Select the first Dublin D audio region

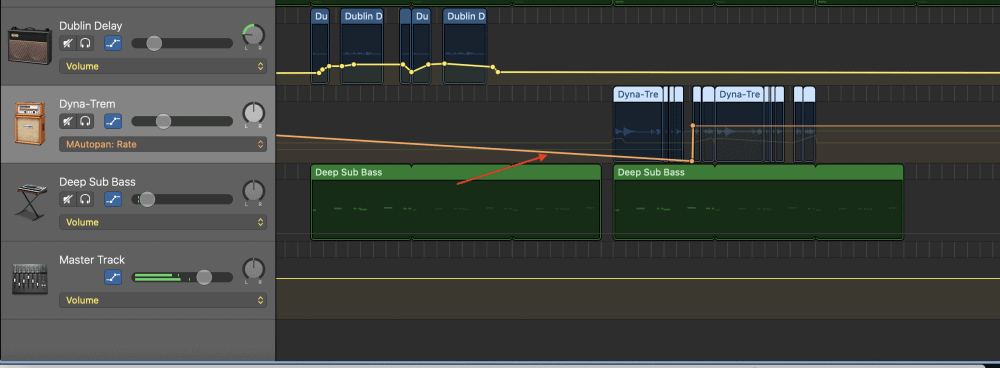pyautogui.click(x=362, y=46)
